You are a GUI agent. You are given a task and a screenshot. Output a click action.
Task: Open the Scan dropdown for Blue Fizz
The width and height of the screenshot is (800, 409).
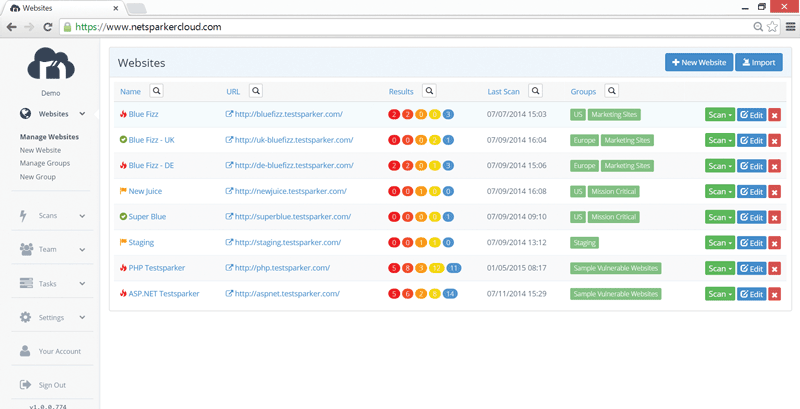tap(720, 115)
